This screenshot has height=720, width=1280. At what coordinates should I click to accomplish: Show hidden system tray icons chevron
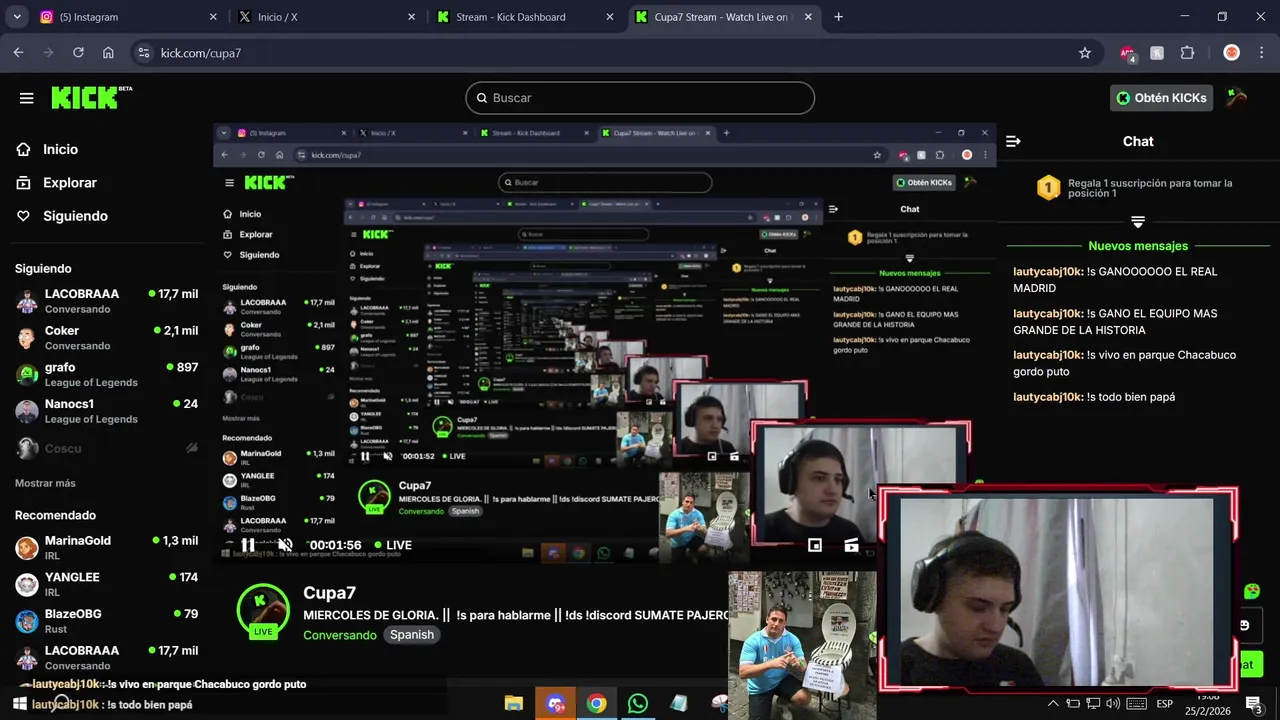1053,704
